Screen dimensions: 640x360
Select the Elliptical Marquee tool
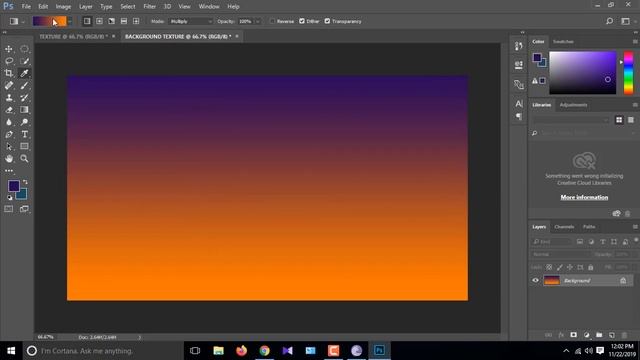tap(24, 49)
